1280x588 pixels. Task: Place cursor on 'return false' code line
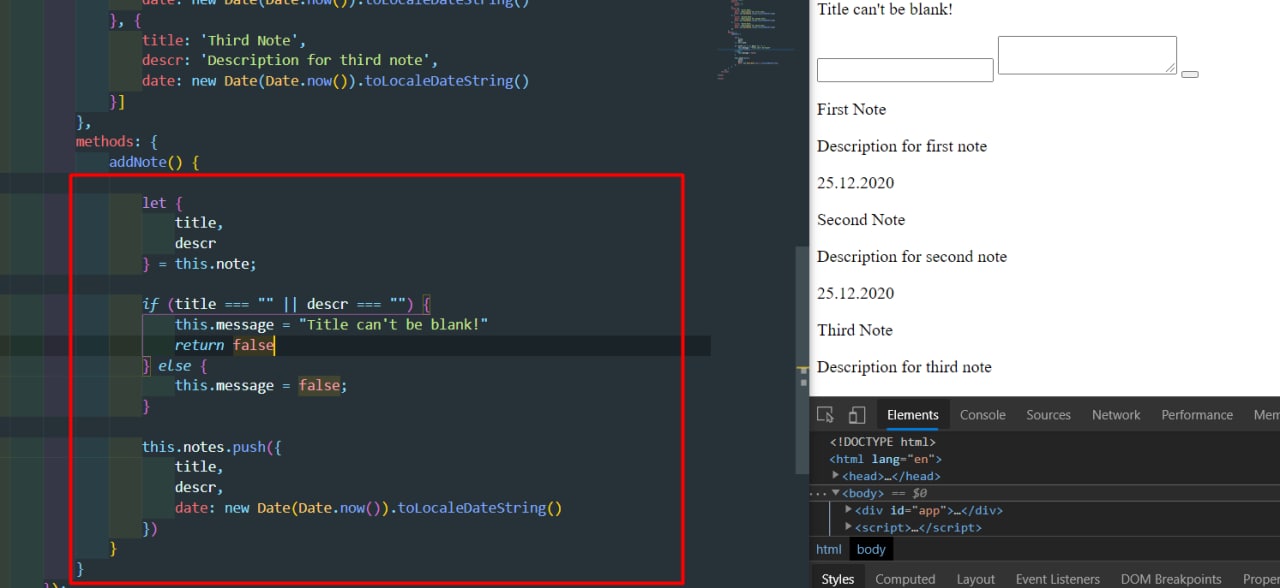[224, 345]
